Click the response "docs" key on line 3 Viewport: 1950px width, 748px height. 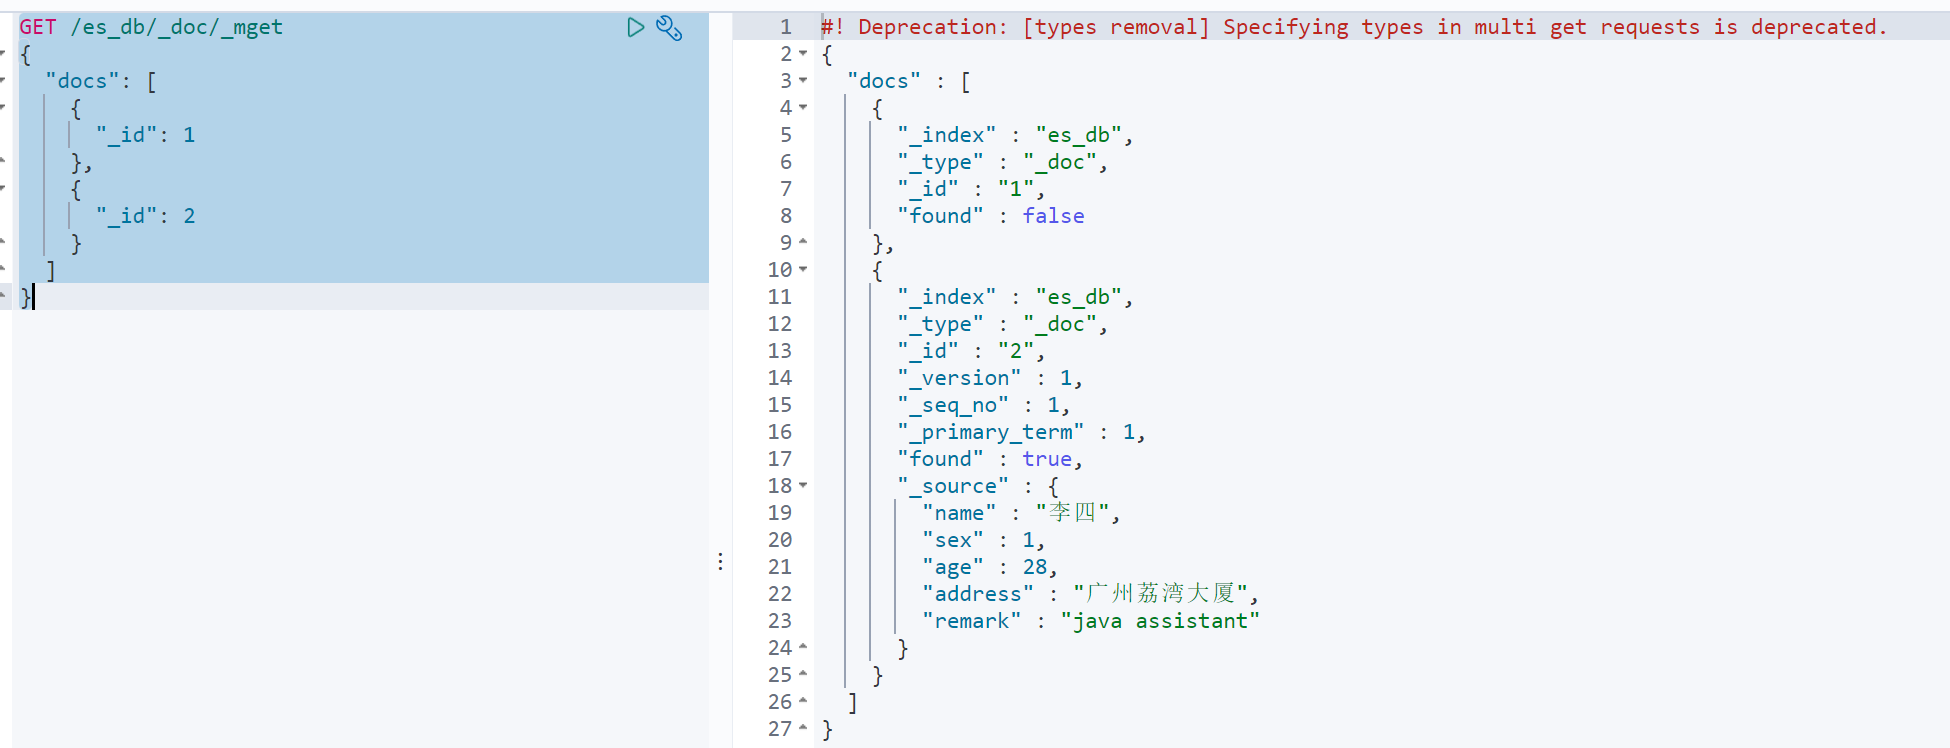click(884, 81)
